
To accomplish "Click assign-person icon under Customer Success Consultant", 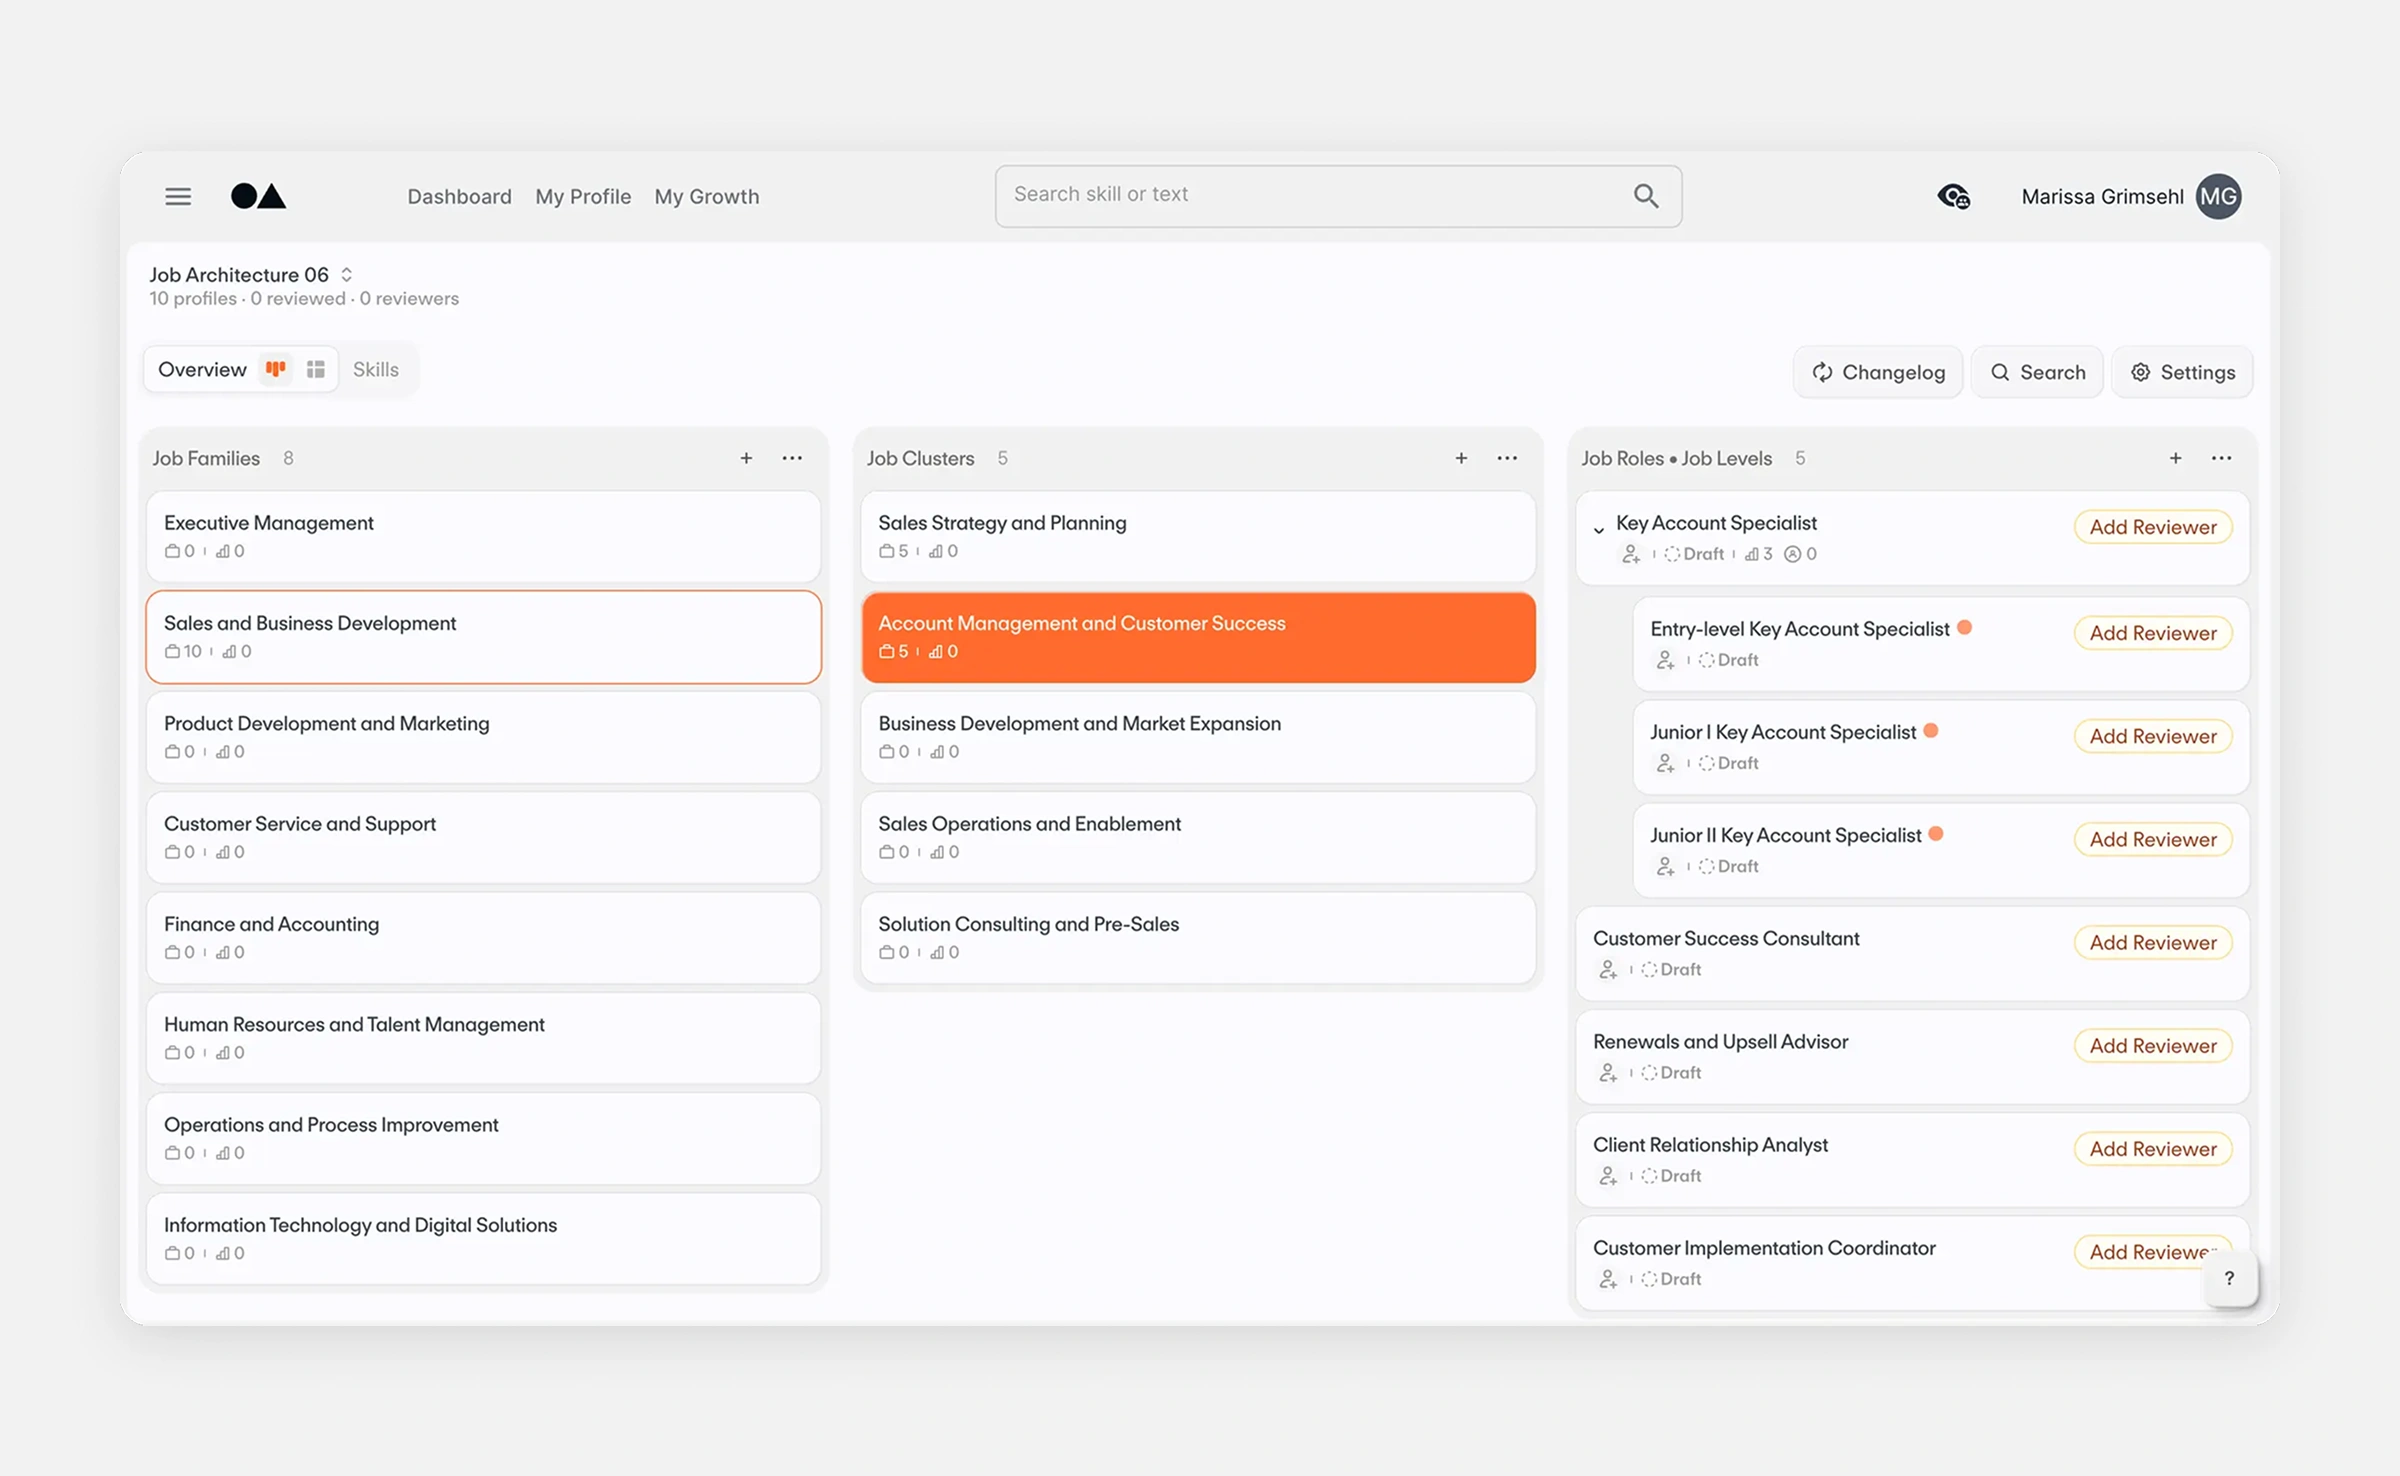I will [1608, 969].
